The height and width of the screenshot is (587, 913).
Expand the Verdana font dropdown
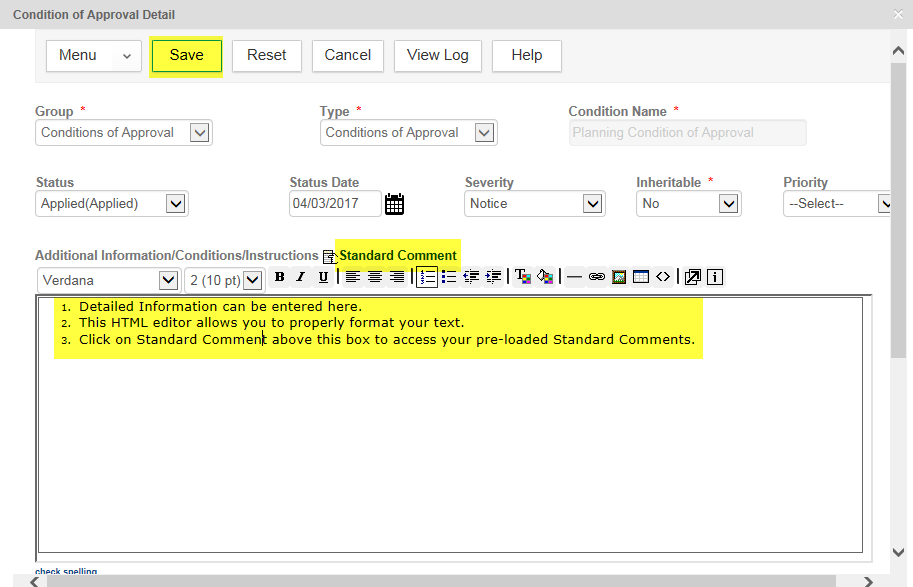(x=167, y=281)
